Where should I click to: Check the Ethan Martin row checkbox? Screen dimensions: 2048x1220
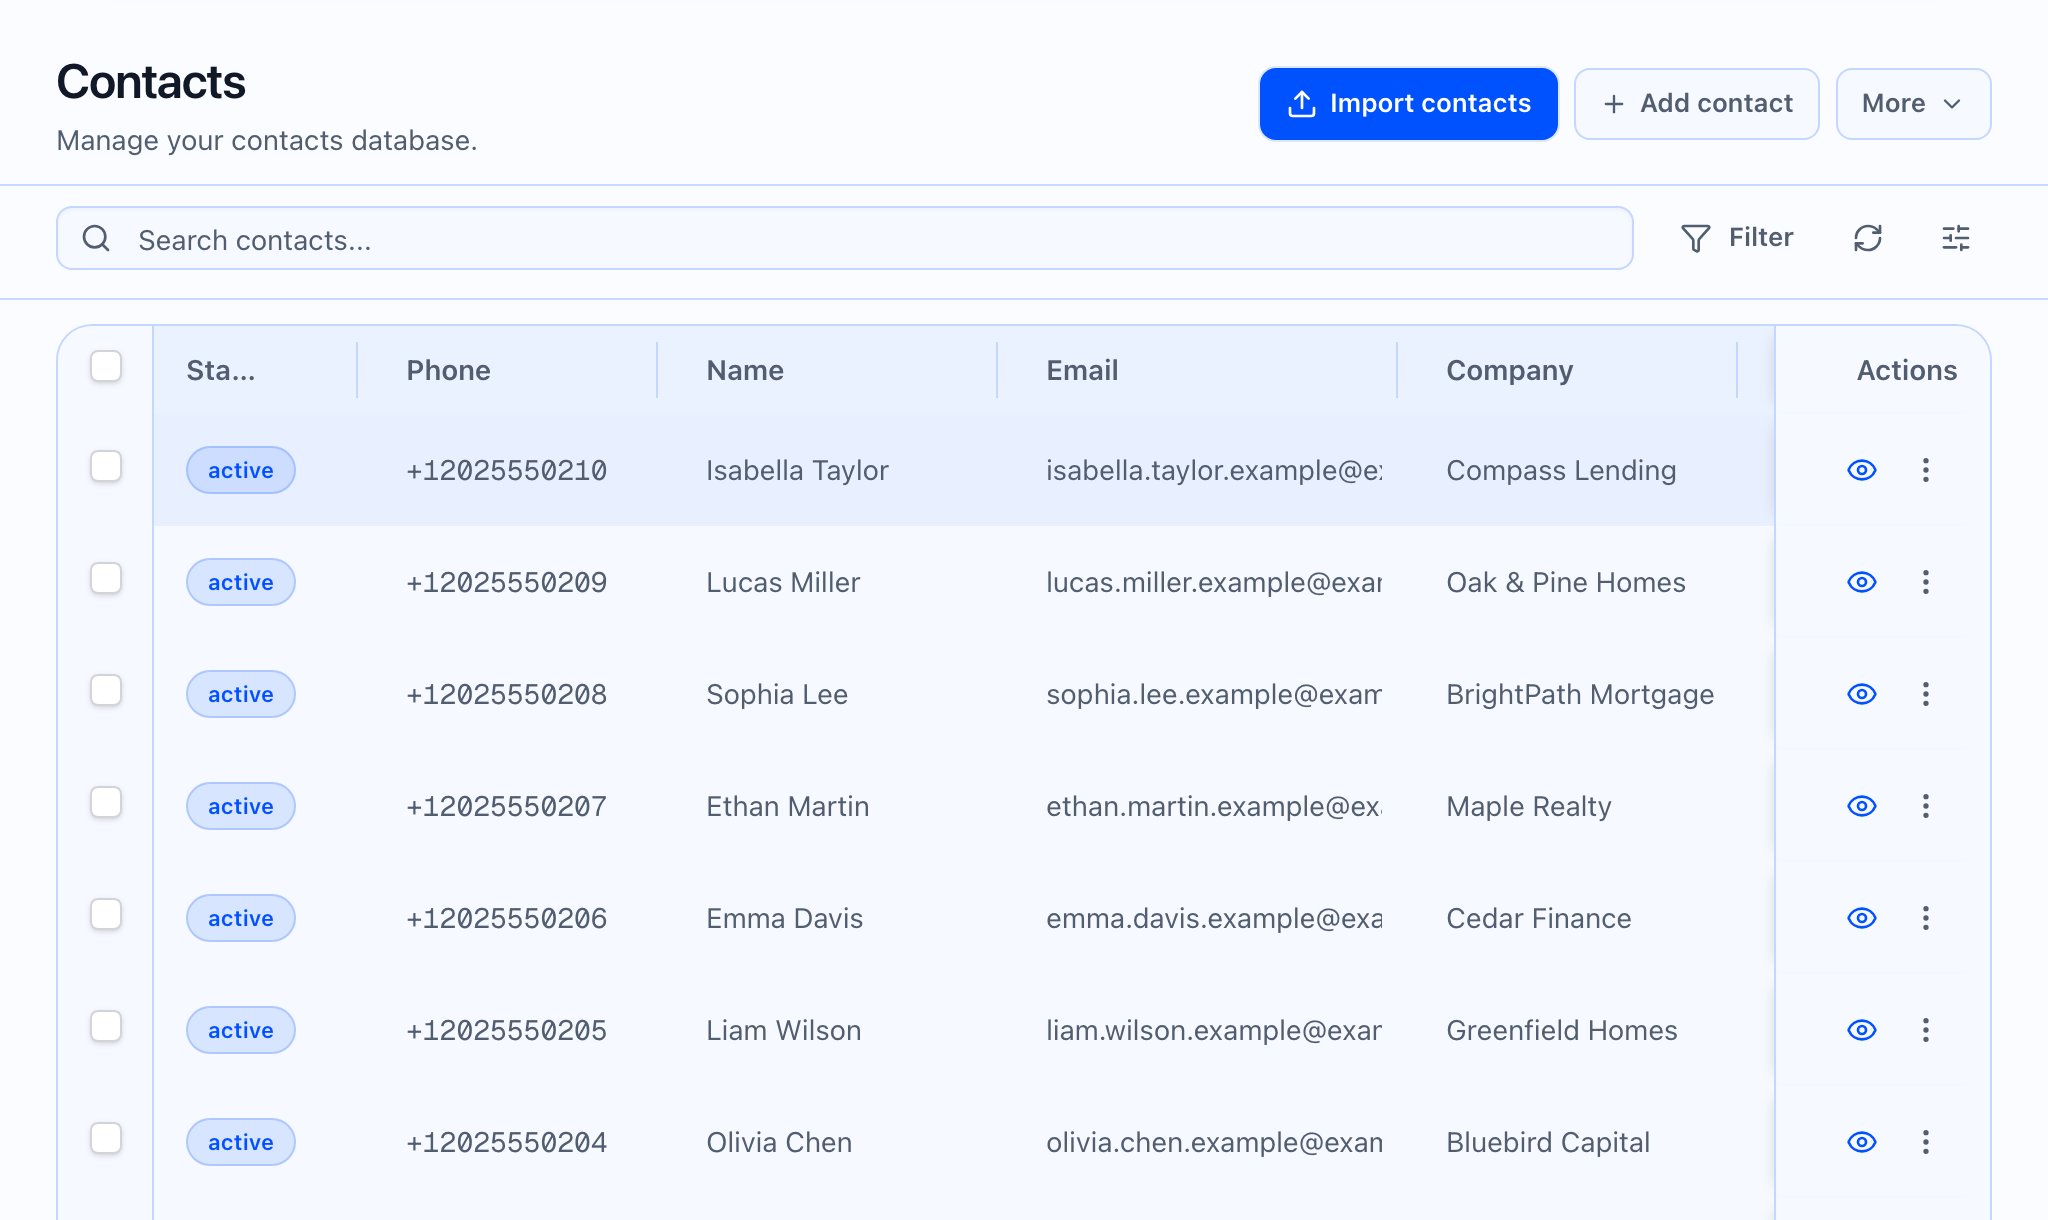point(106,802)
